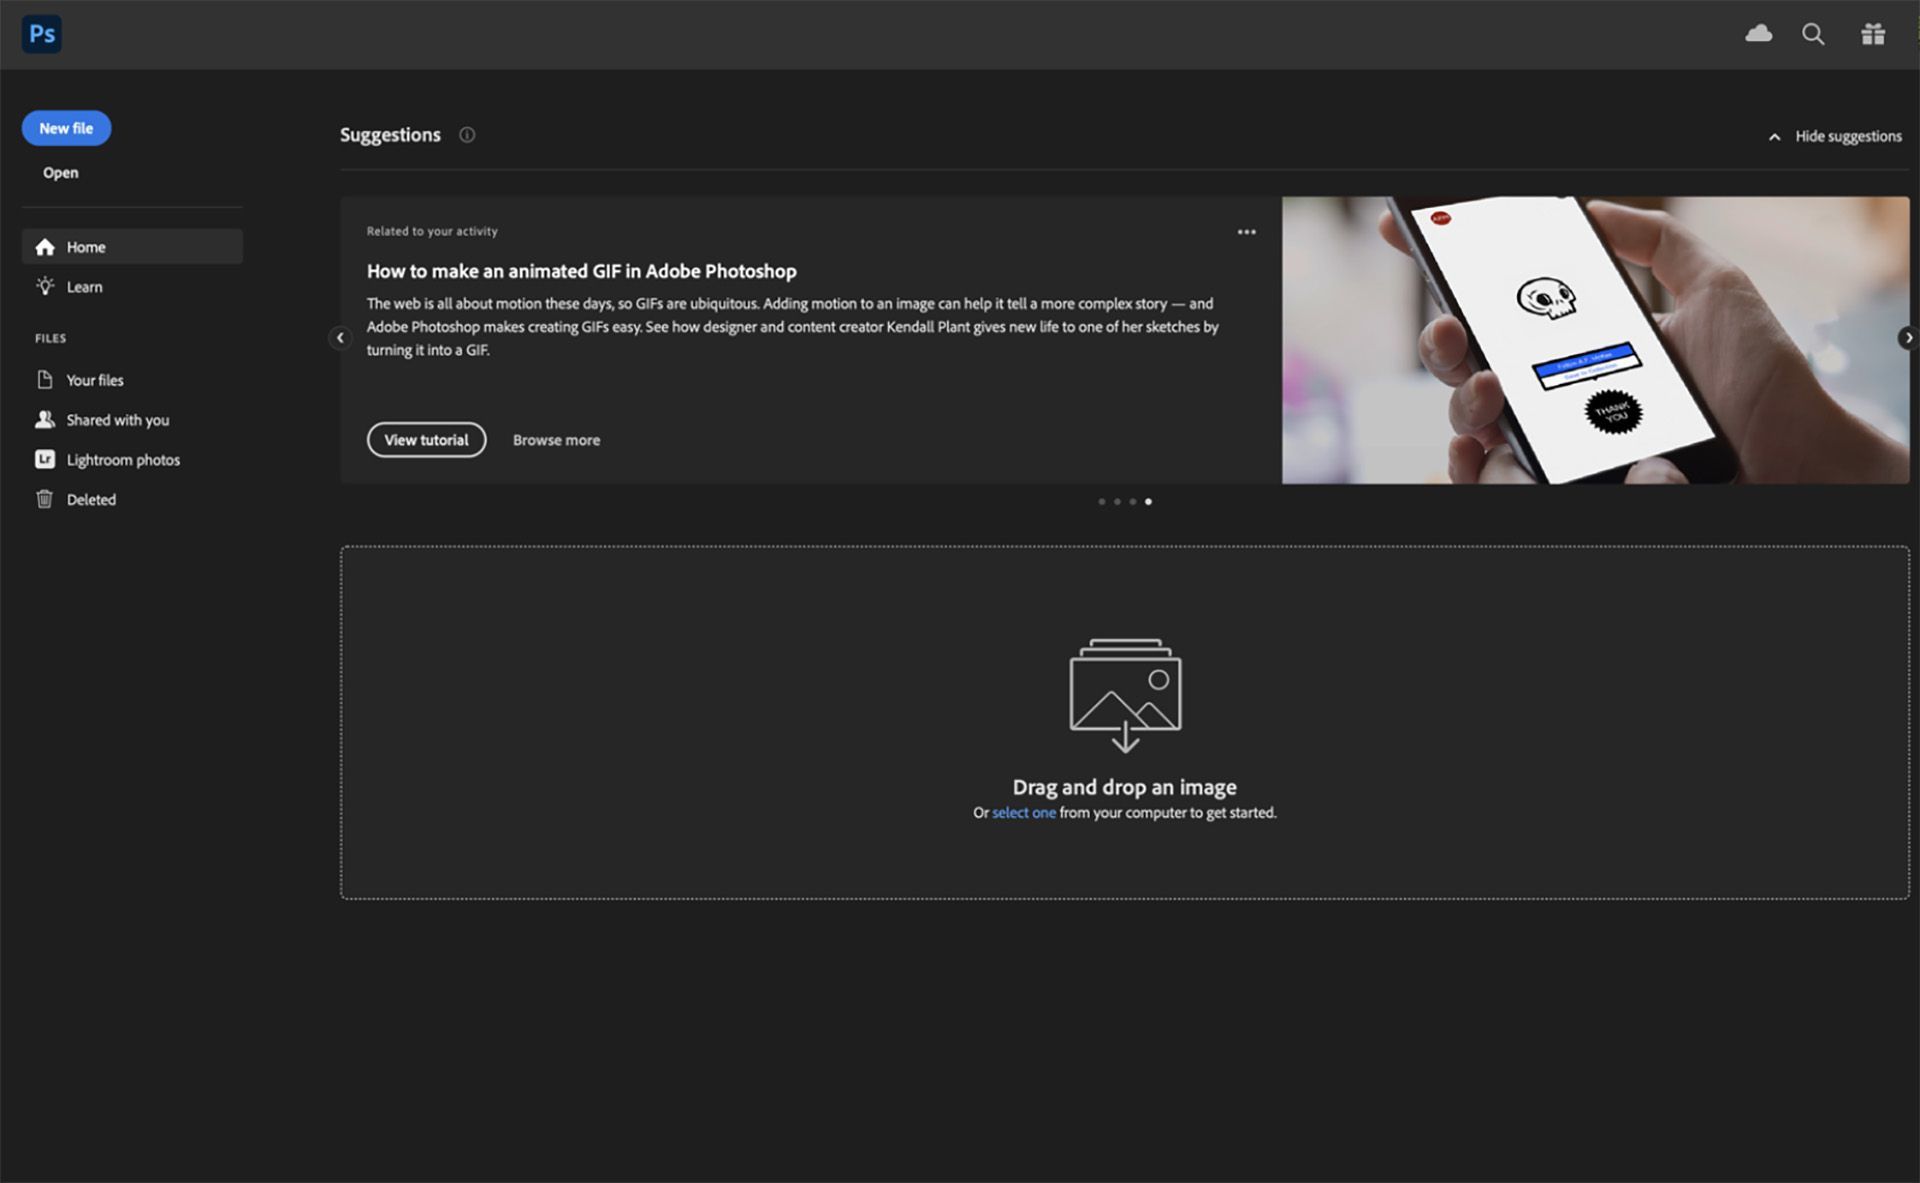Screen dimensions: 1920x1183
Task: Click the Lightroom photos Lr icon
Action: pyautogui.click(x=45, y=459)
